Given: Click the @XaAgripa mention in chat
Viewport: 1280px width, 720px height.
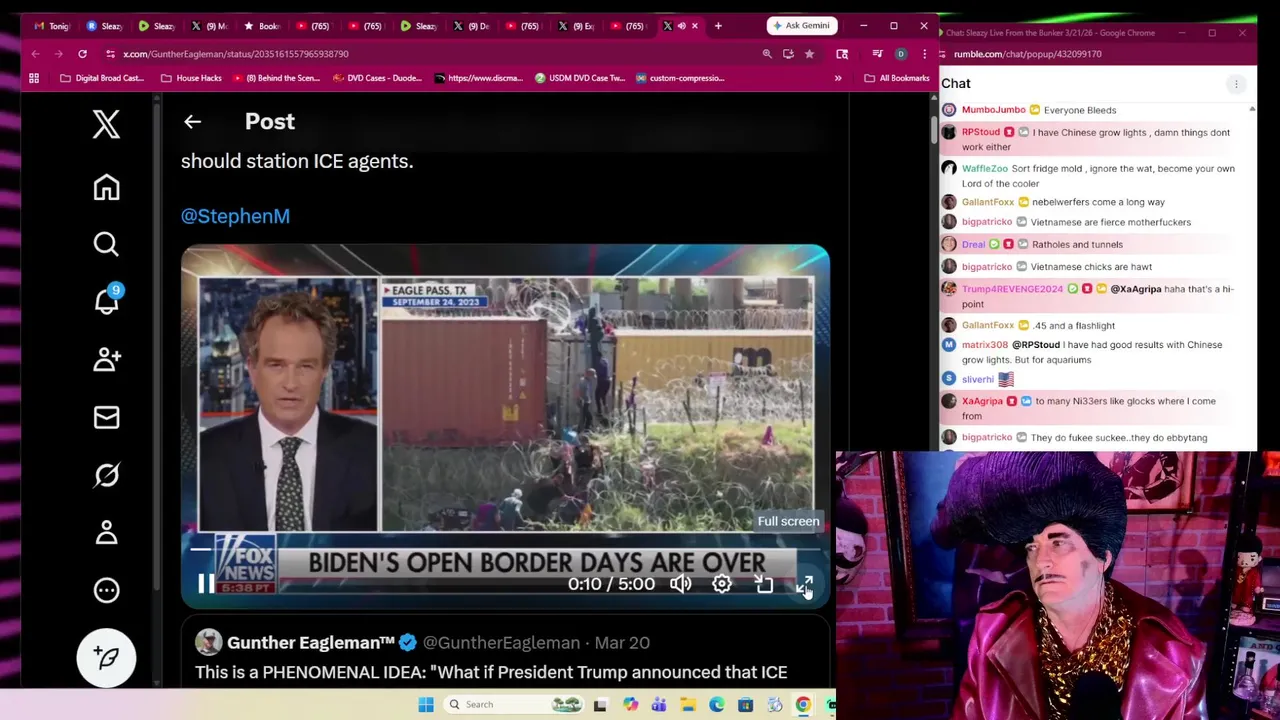Looking at the screenshot, I should (x=1136, y=289).
